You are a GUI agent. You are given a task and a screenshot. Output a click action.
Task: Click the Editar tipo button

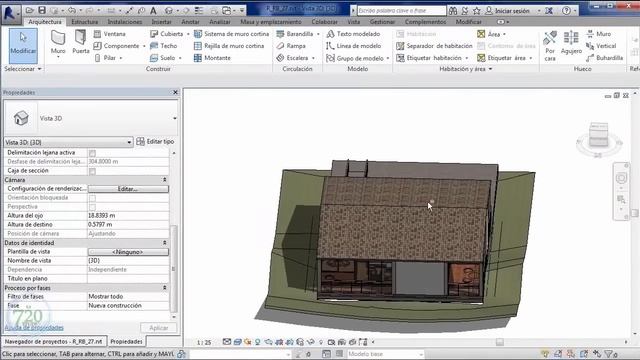155,142
